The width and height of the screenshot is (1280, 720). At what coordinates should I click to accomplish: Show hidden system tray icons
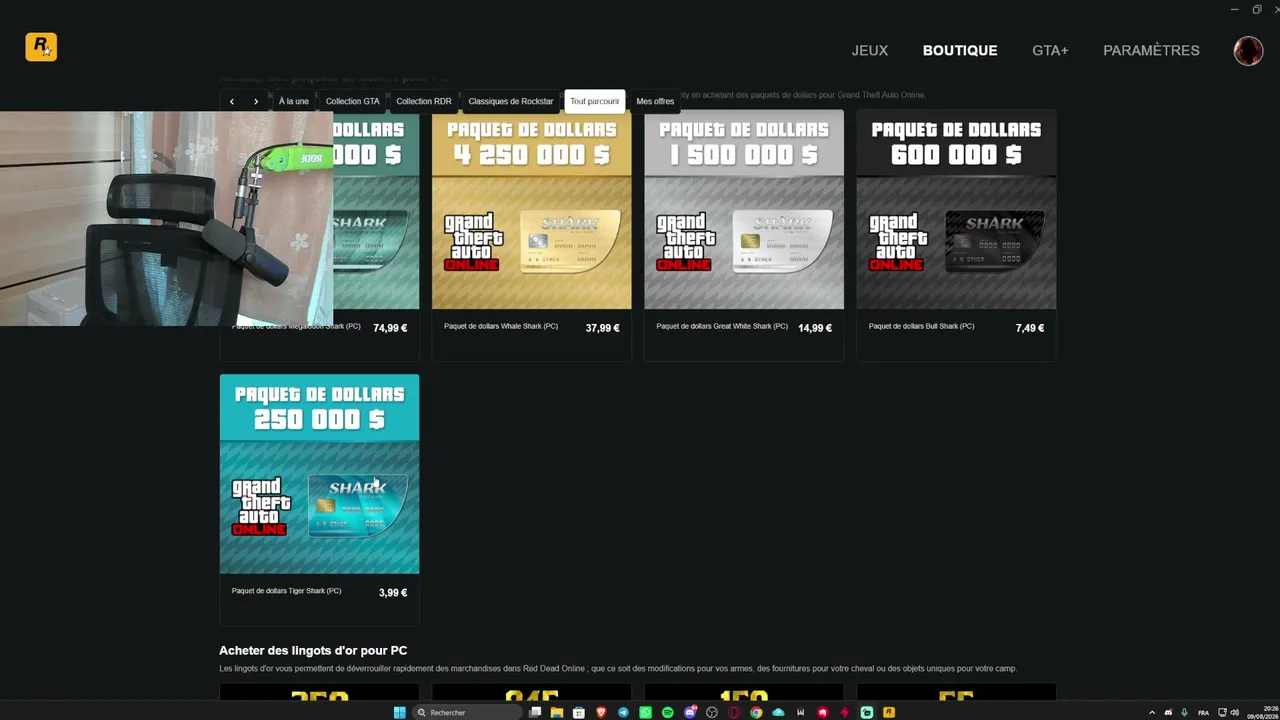[1151, 712]
